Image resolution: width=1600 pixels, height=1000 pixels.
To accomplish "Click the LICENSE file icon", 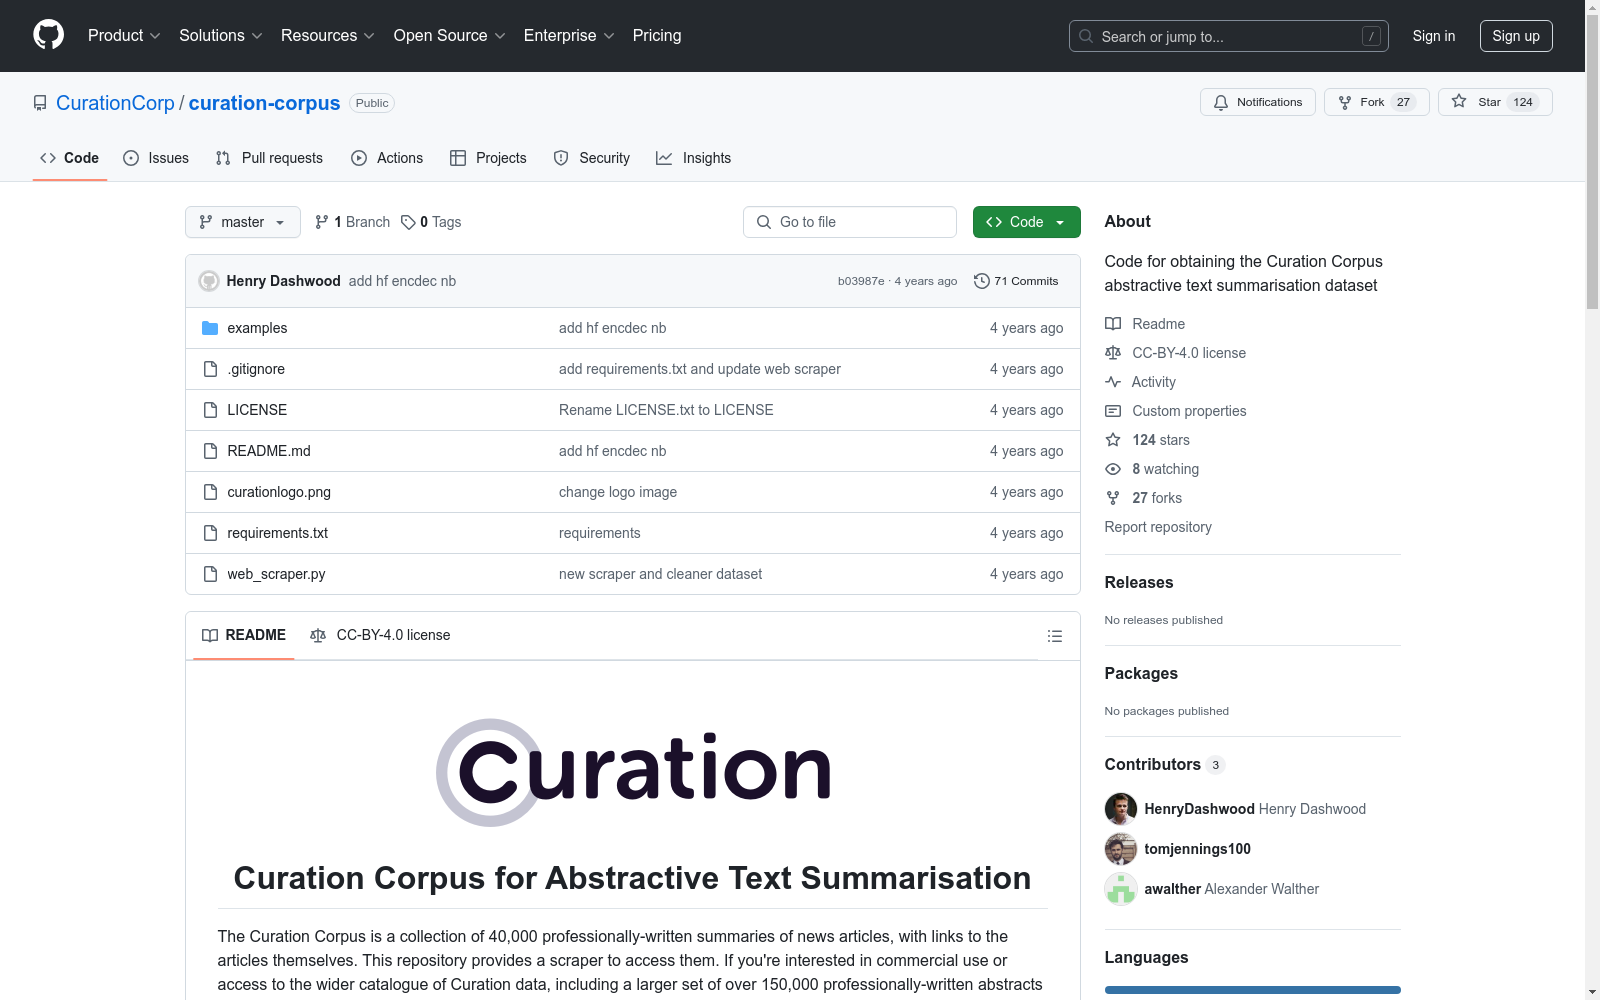I will click(210, 410).
